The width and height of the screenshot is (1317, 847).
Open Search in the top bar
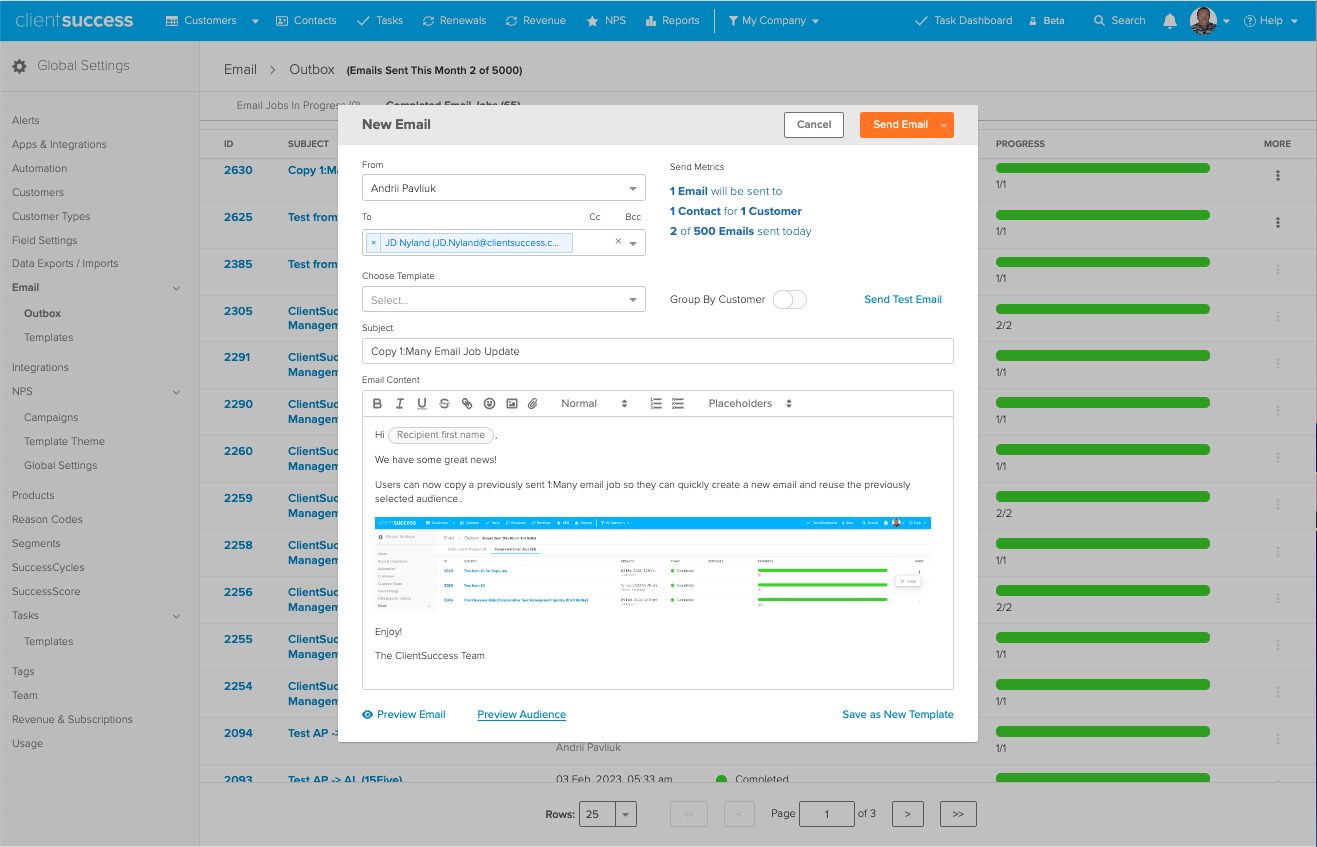click(x=1119, y=20)
